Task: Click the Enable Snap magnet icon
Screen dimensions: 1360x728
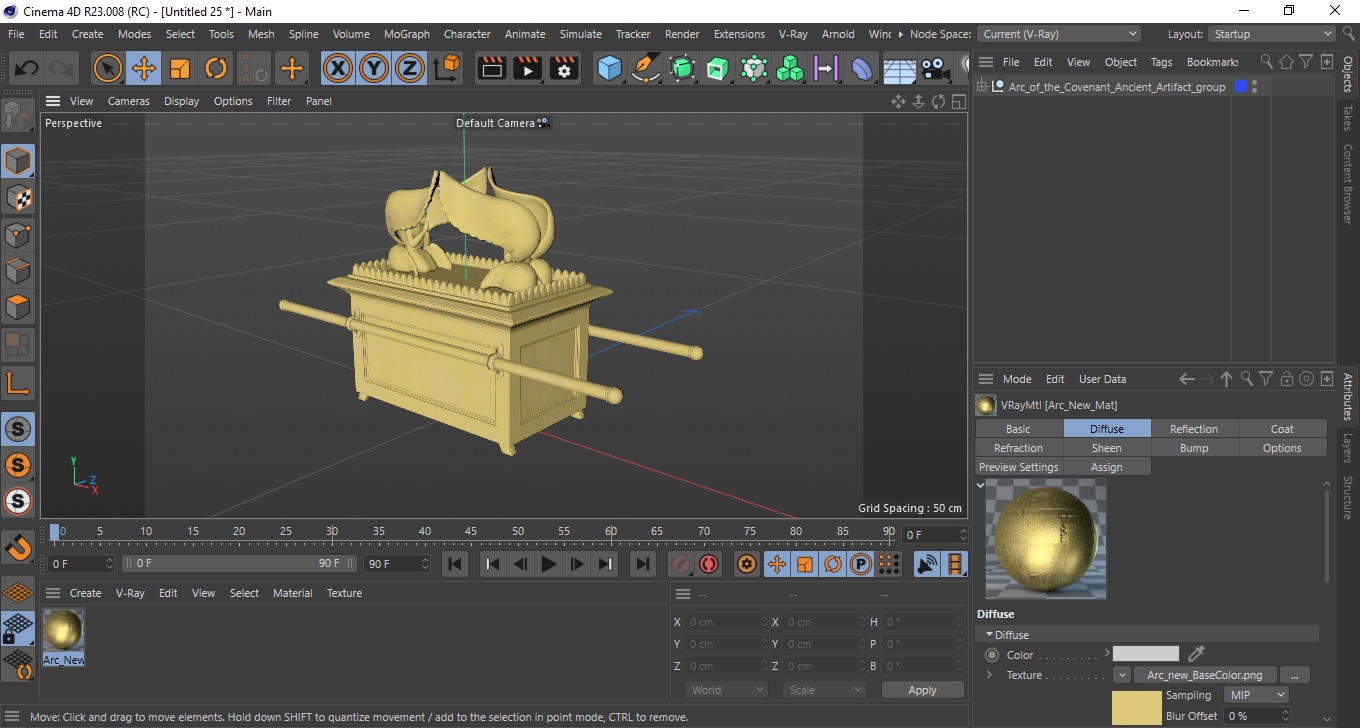Action: [x=18, y=547]
